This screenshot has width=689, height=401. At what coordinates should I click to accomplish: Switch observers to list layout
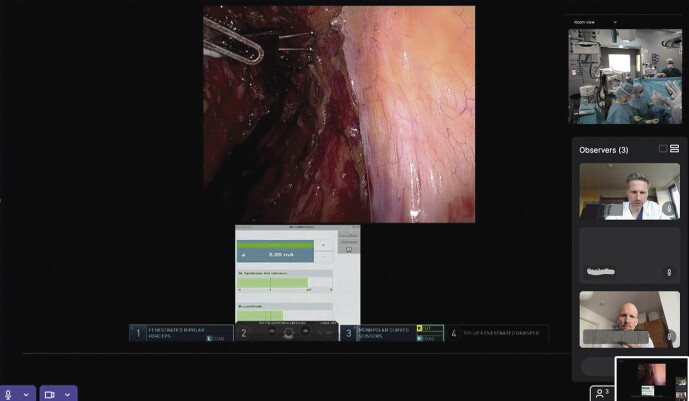pos(675,149)
